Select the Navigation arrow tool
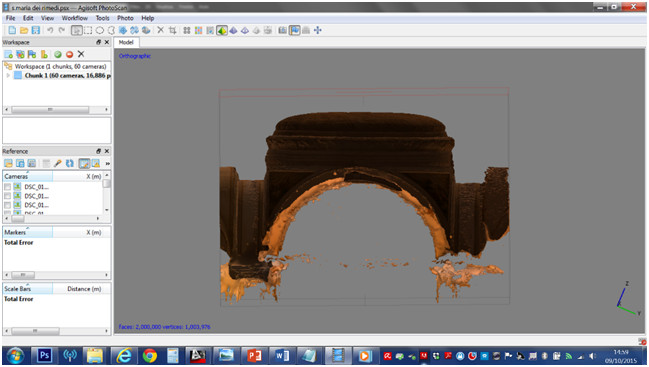This screenshot has height=367, width=649. 77,30
